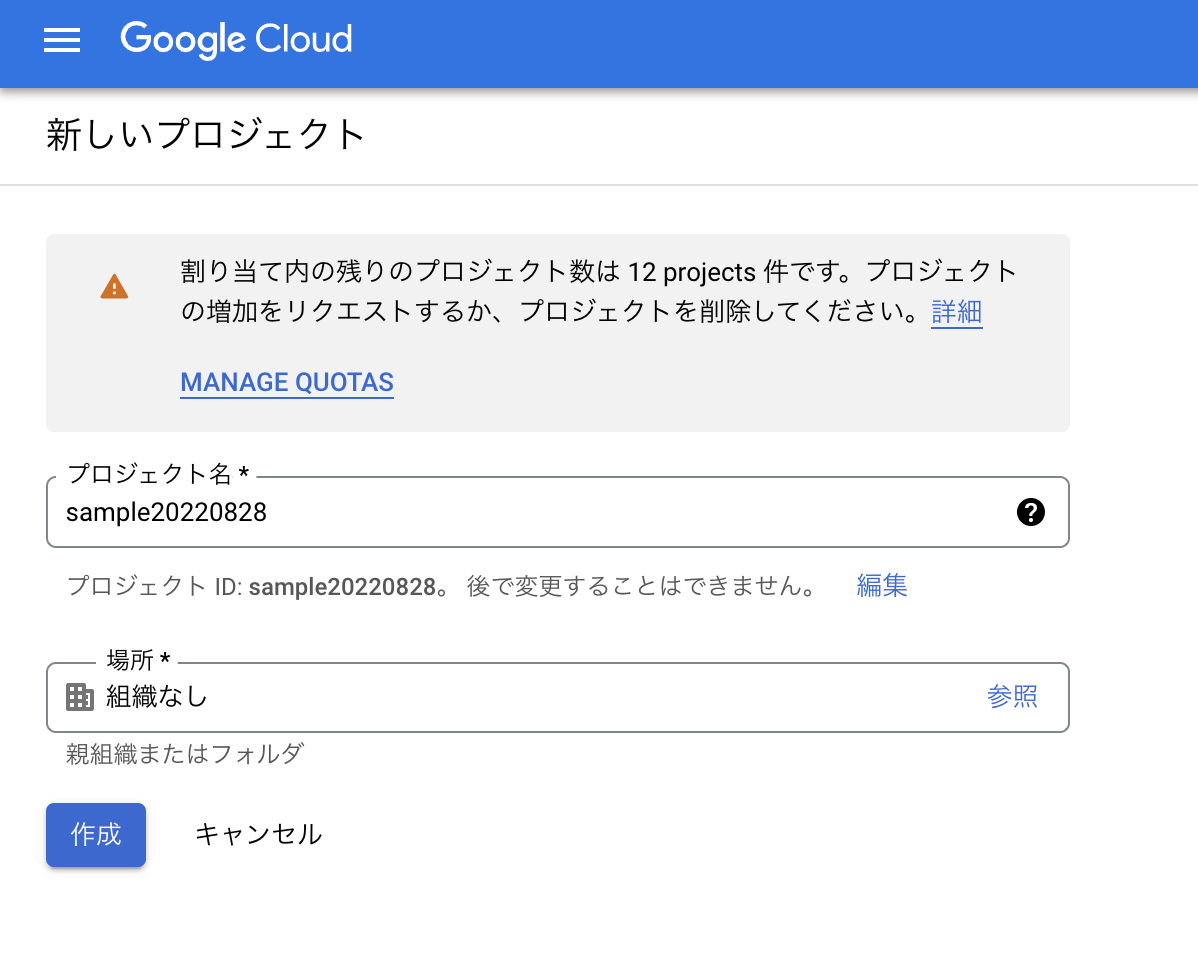Click the 場所 field showing 組織なし

point(500,697)
